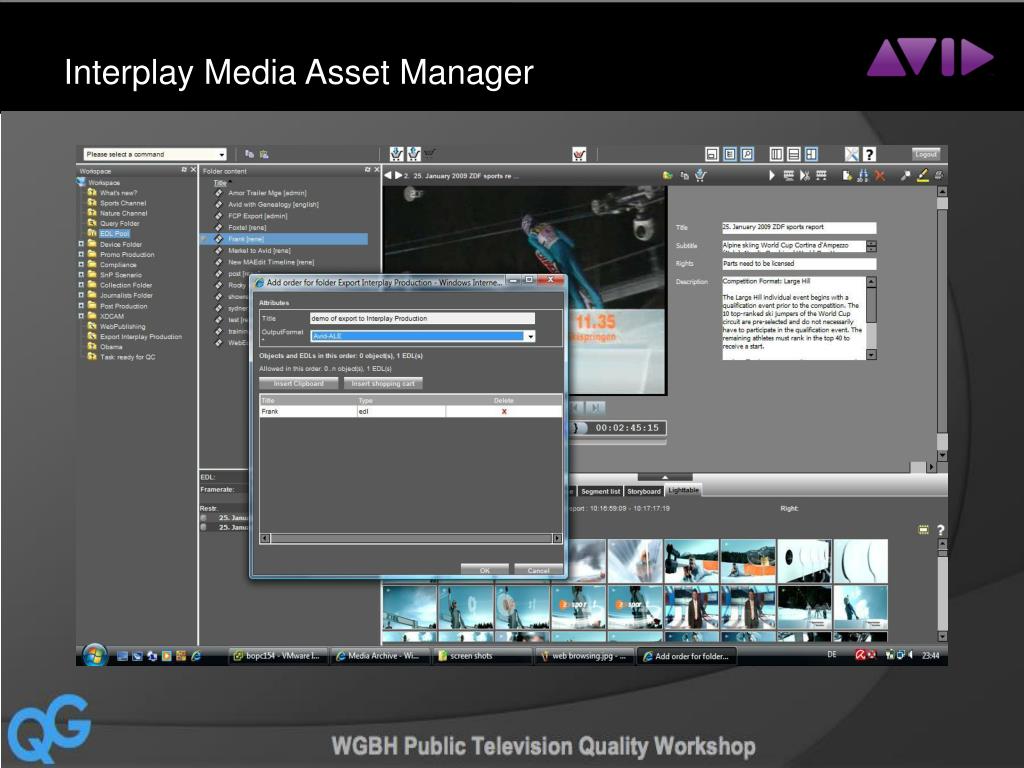Click the greyed-out shopping cart icon

(x=429, y=153)
